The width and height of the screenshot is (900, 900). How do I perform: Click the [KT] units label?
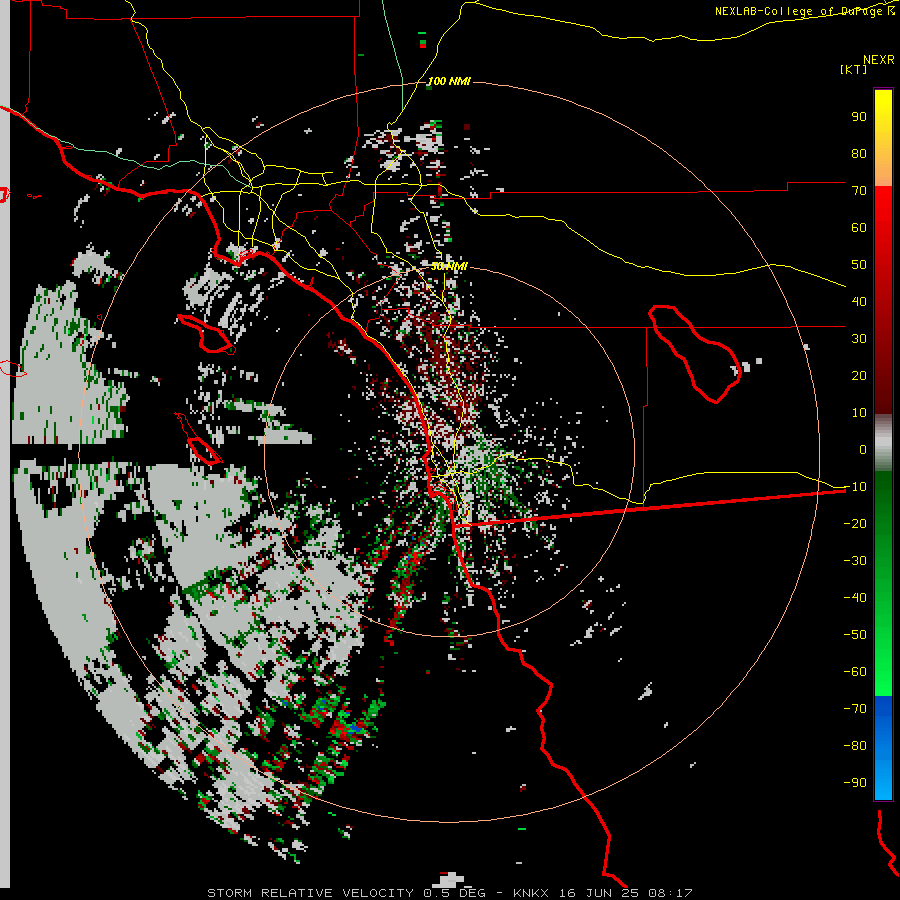click(x=854, y=69)
